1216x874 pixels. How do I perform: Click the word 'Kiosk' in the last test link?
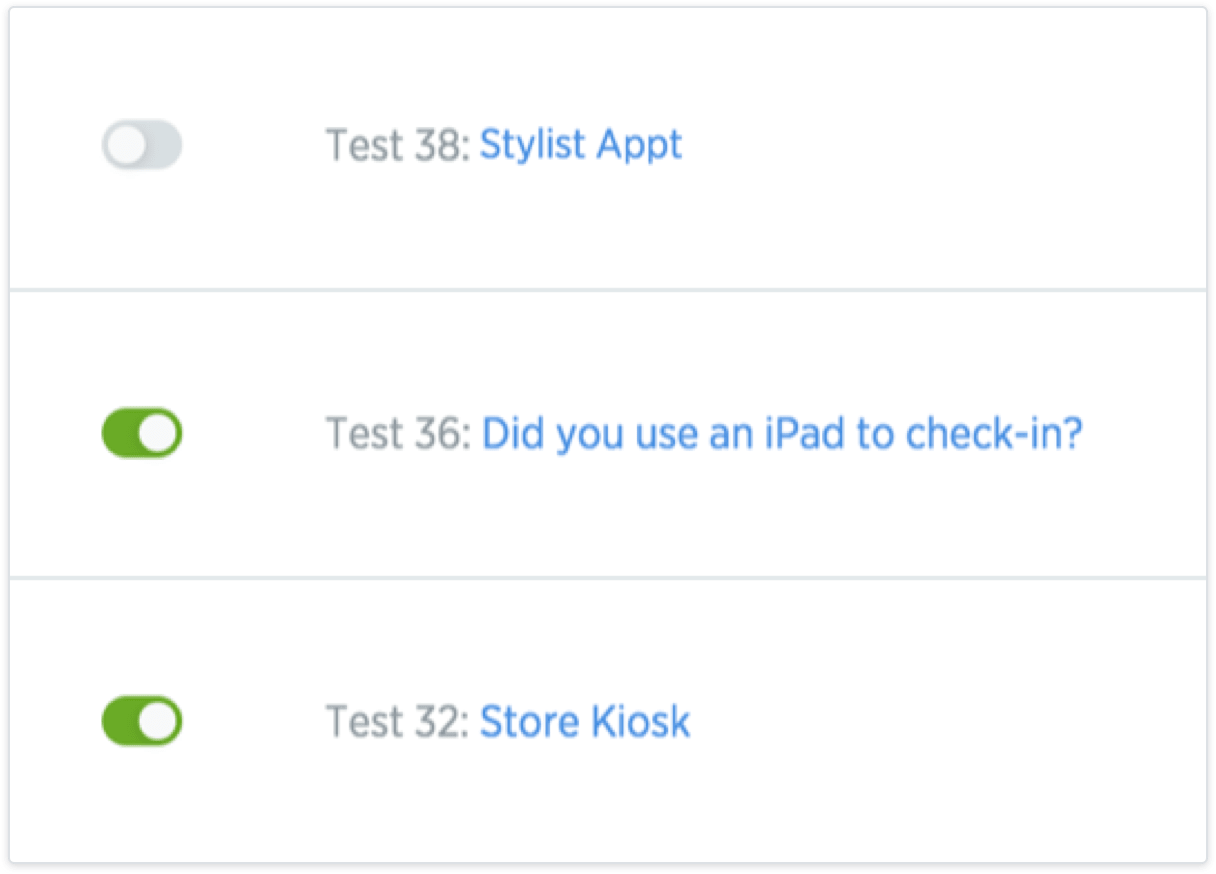638,721
